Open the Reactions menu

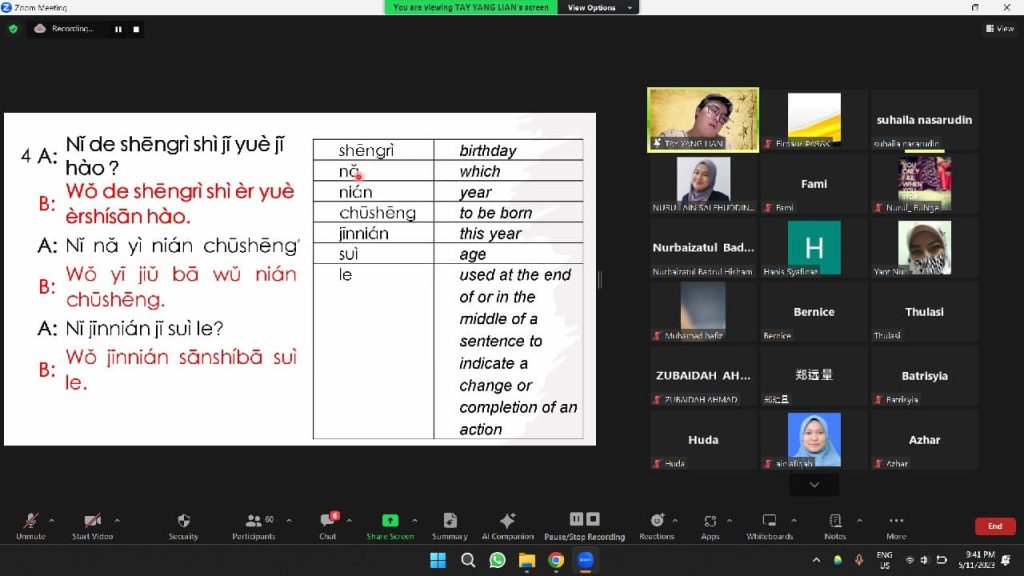657,525
